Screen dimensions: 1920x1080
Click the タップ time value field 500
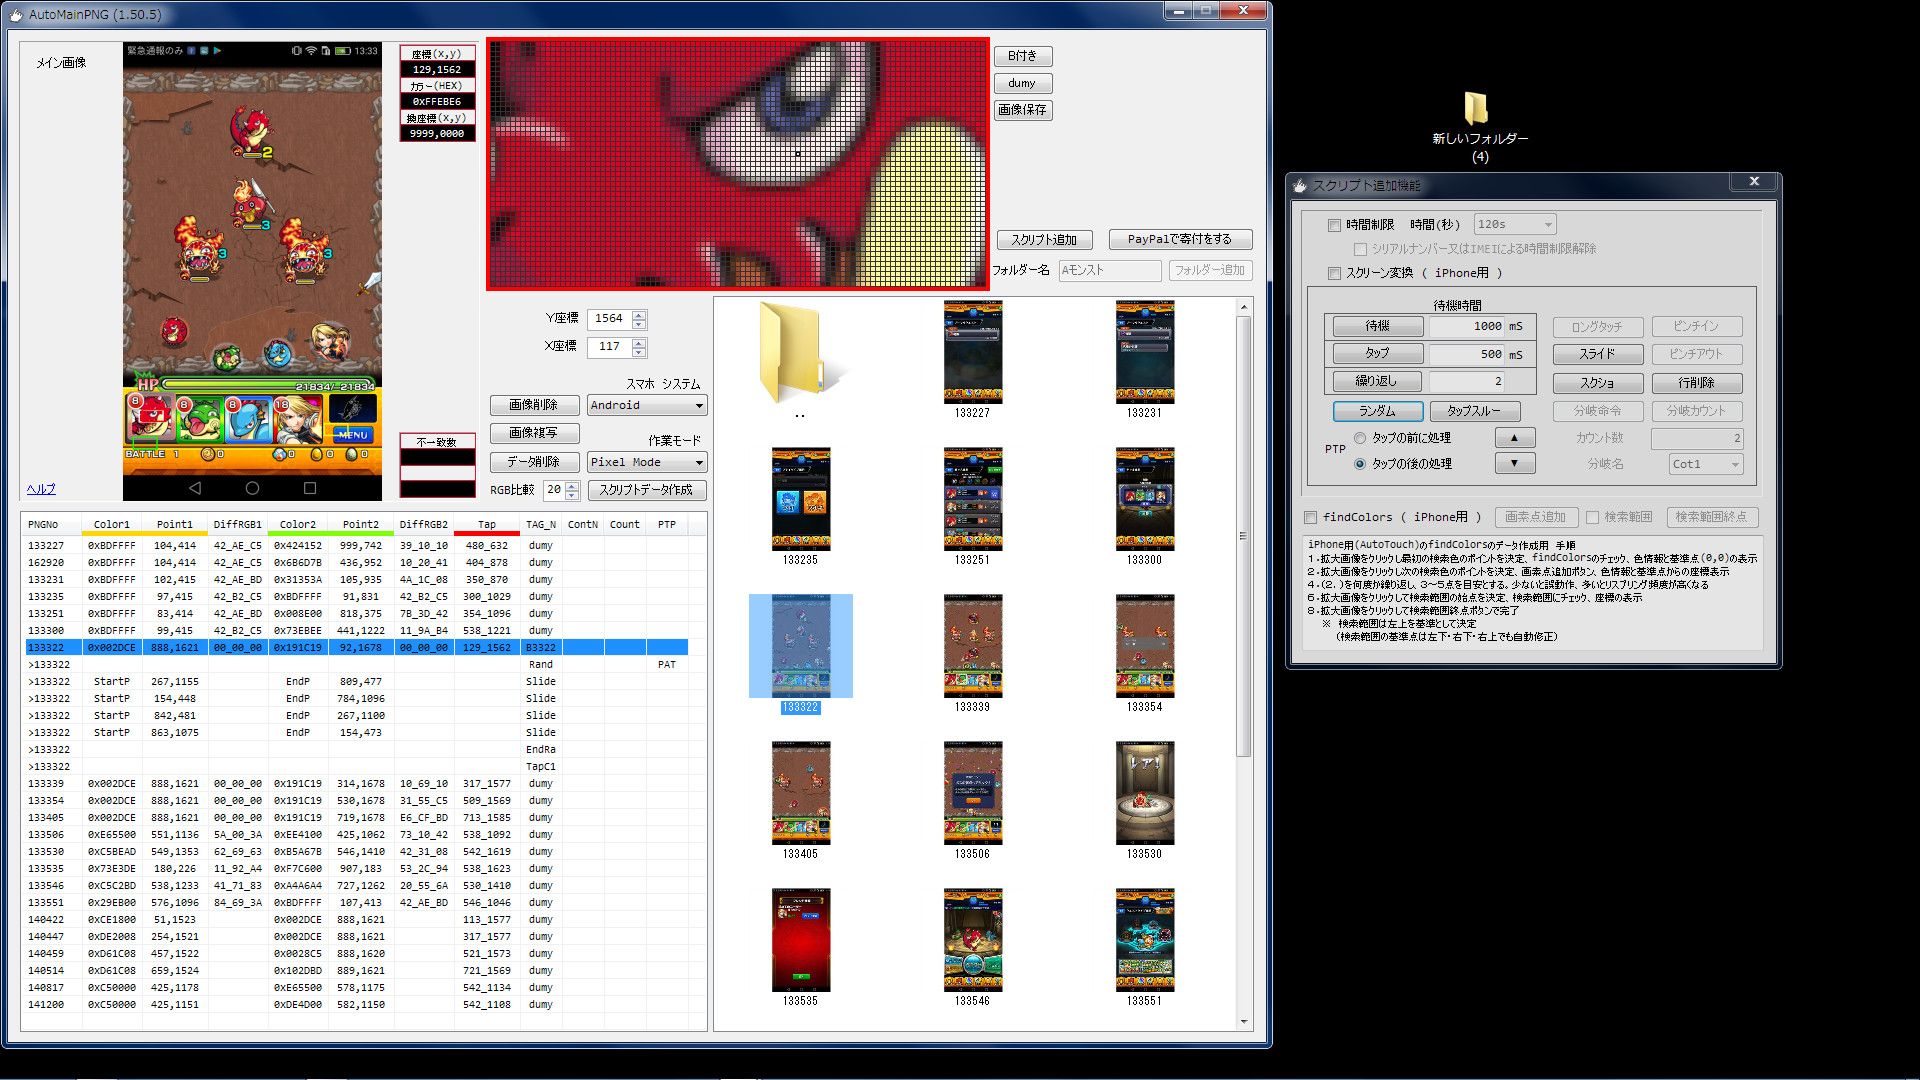coord(1466,354)
